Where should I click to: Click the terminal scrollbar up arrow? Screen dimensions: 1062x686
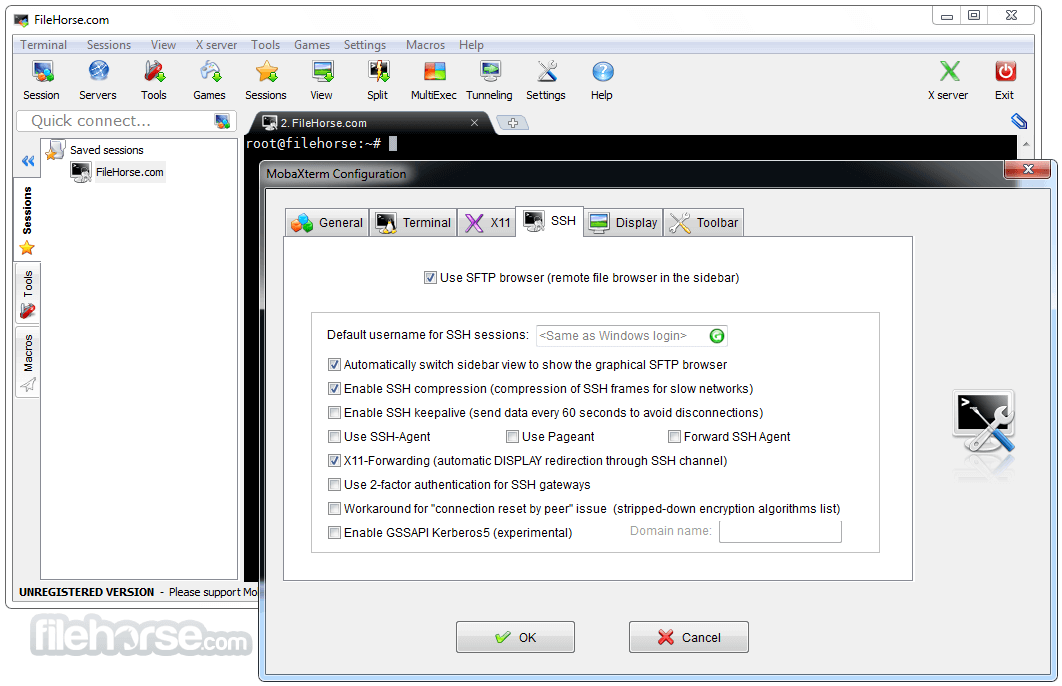pyautogui.click(x=1025, y=144)
